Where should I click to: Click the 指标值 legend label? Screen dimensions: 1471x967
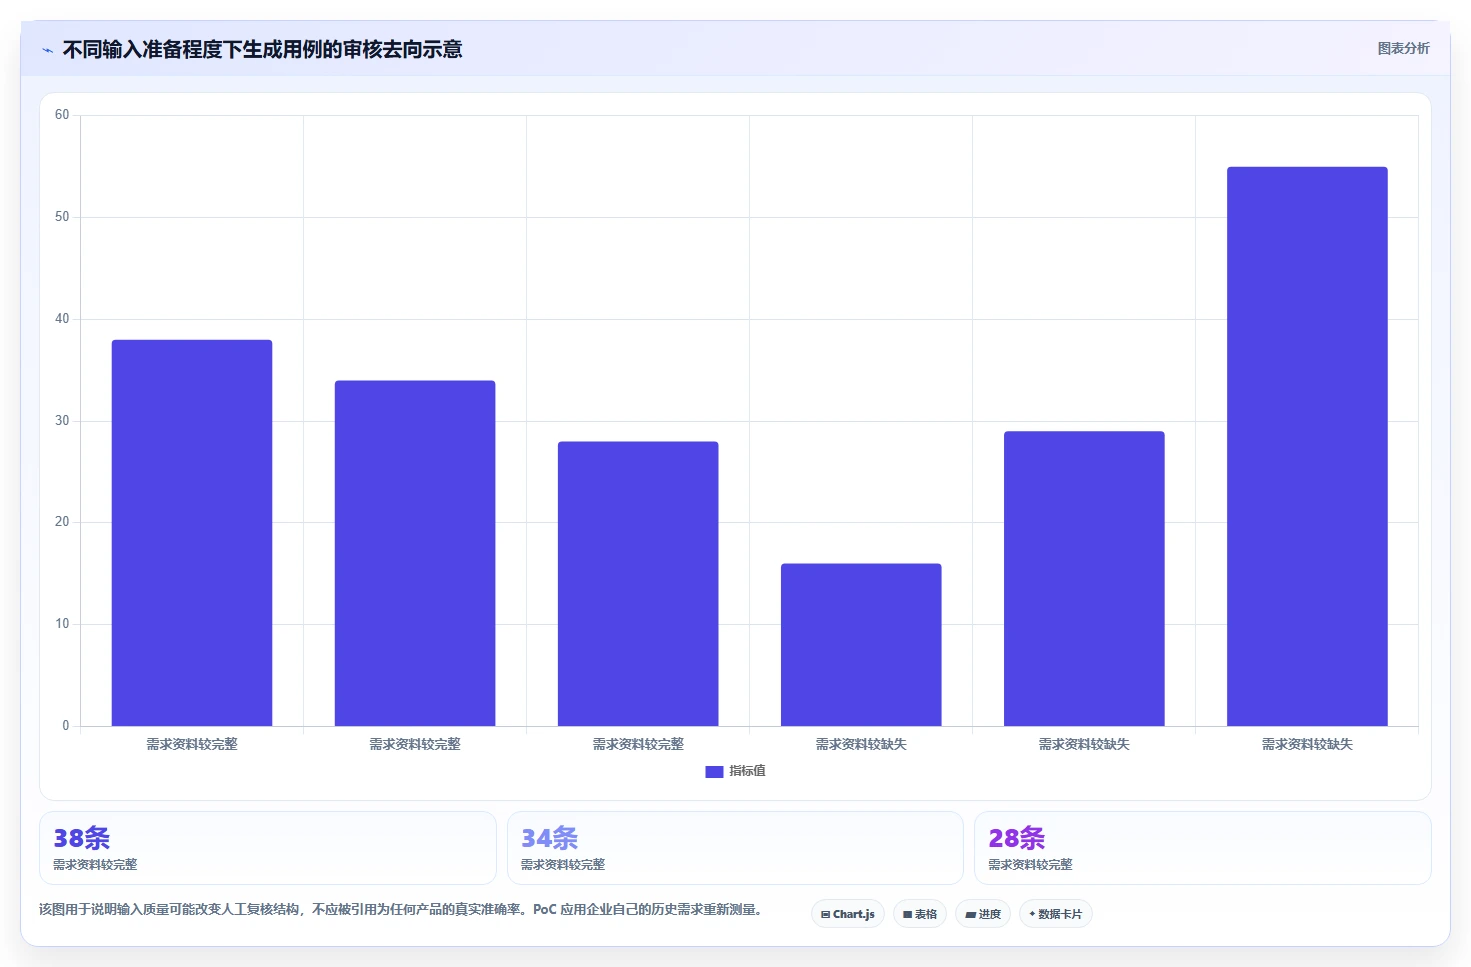pyautogui.click(x=747, y=771)
